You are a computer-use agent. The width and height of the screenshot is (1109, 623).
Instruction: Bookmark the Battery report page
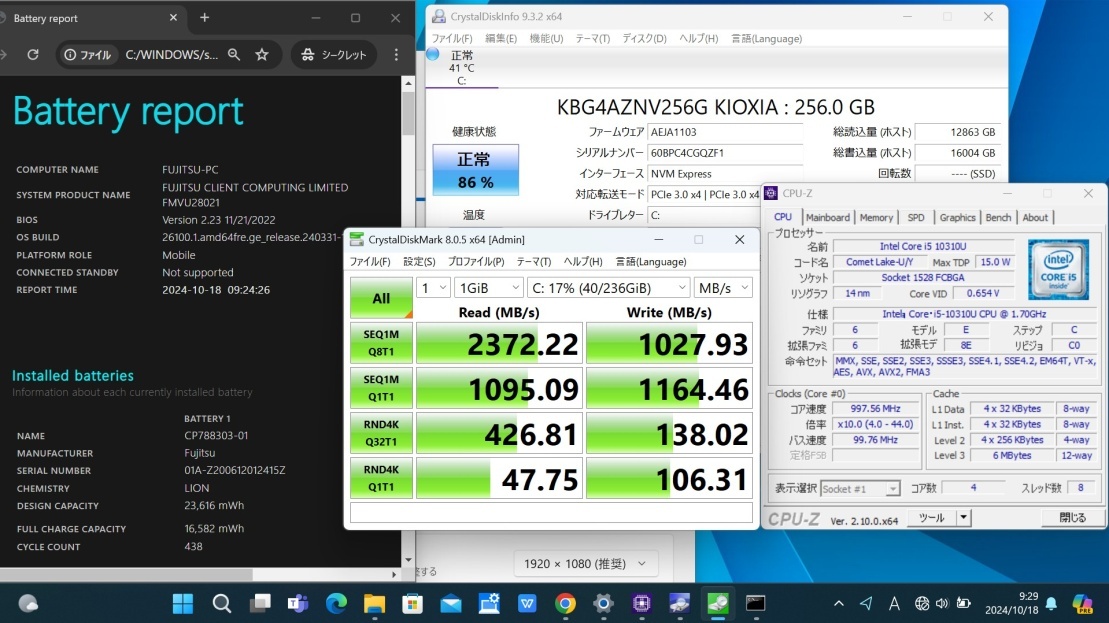click(262, 54)
